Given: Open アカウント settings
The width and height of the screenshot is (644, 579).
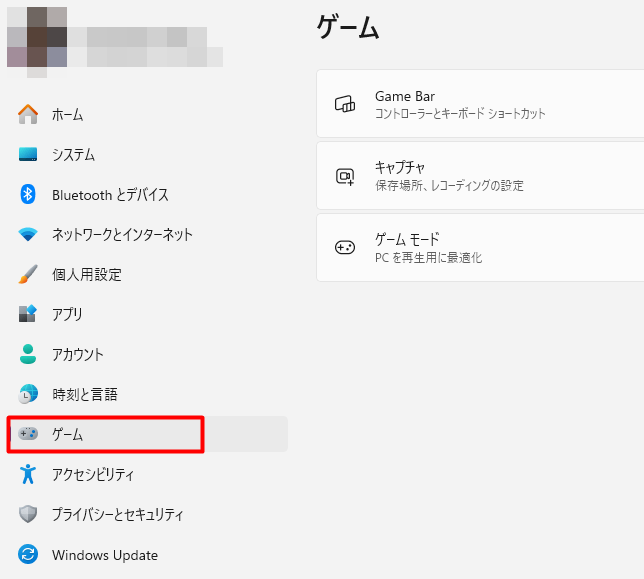Looking at the screenshot, I should (x=147, y=354).
